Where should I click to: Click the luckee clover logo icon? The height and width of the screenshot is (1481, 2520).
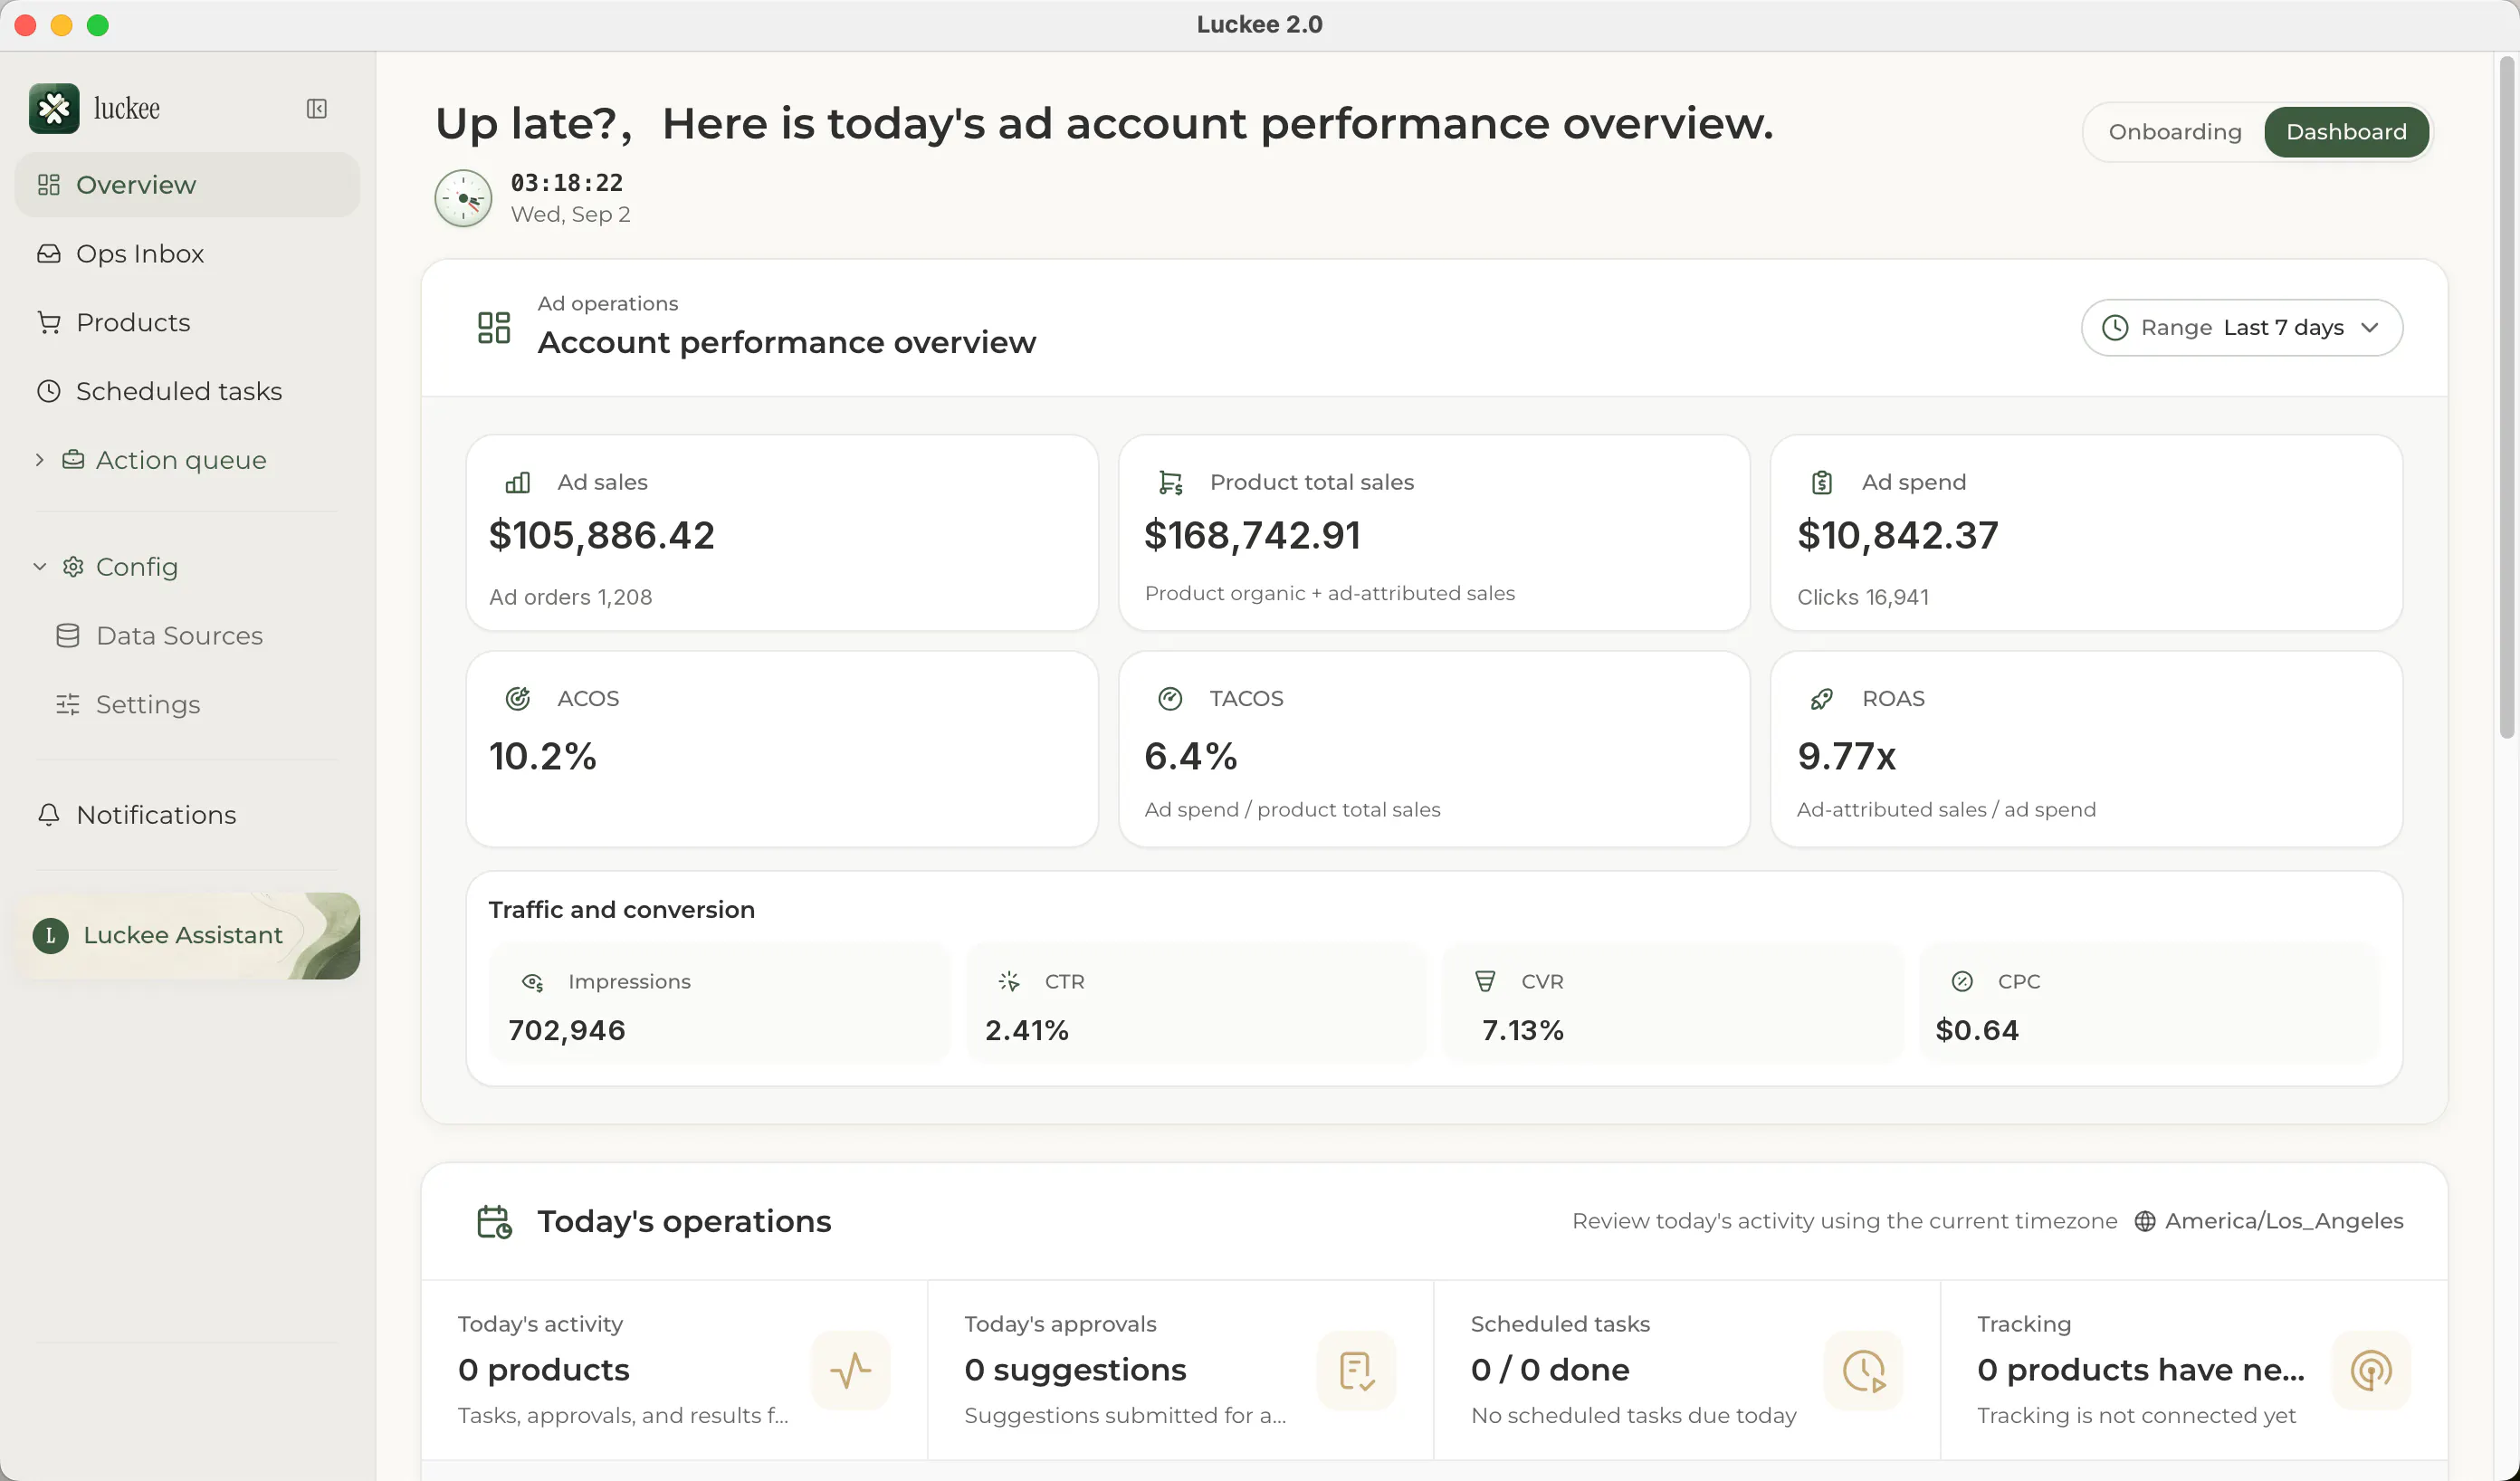point(54,108)
